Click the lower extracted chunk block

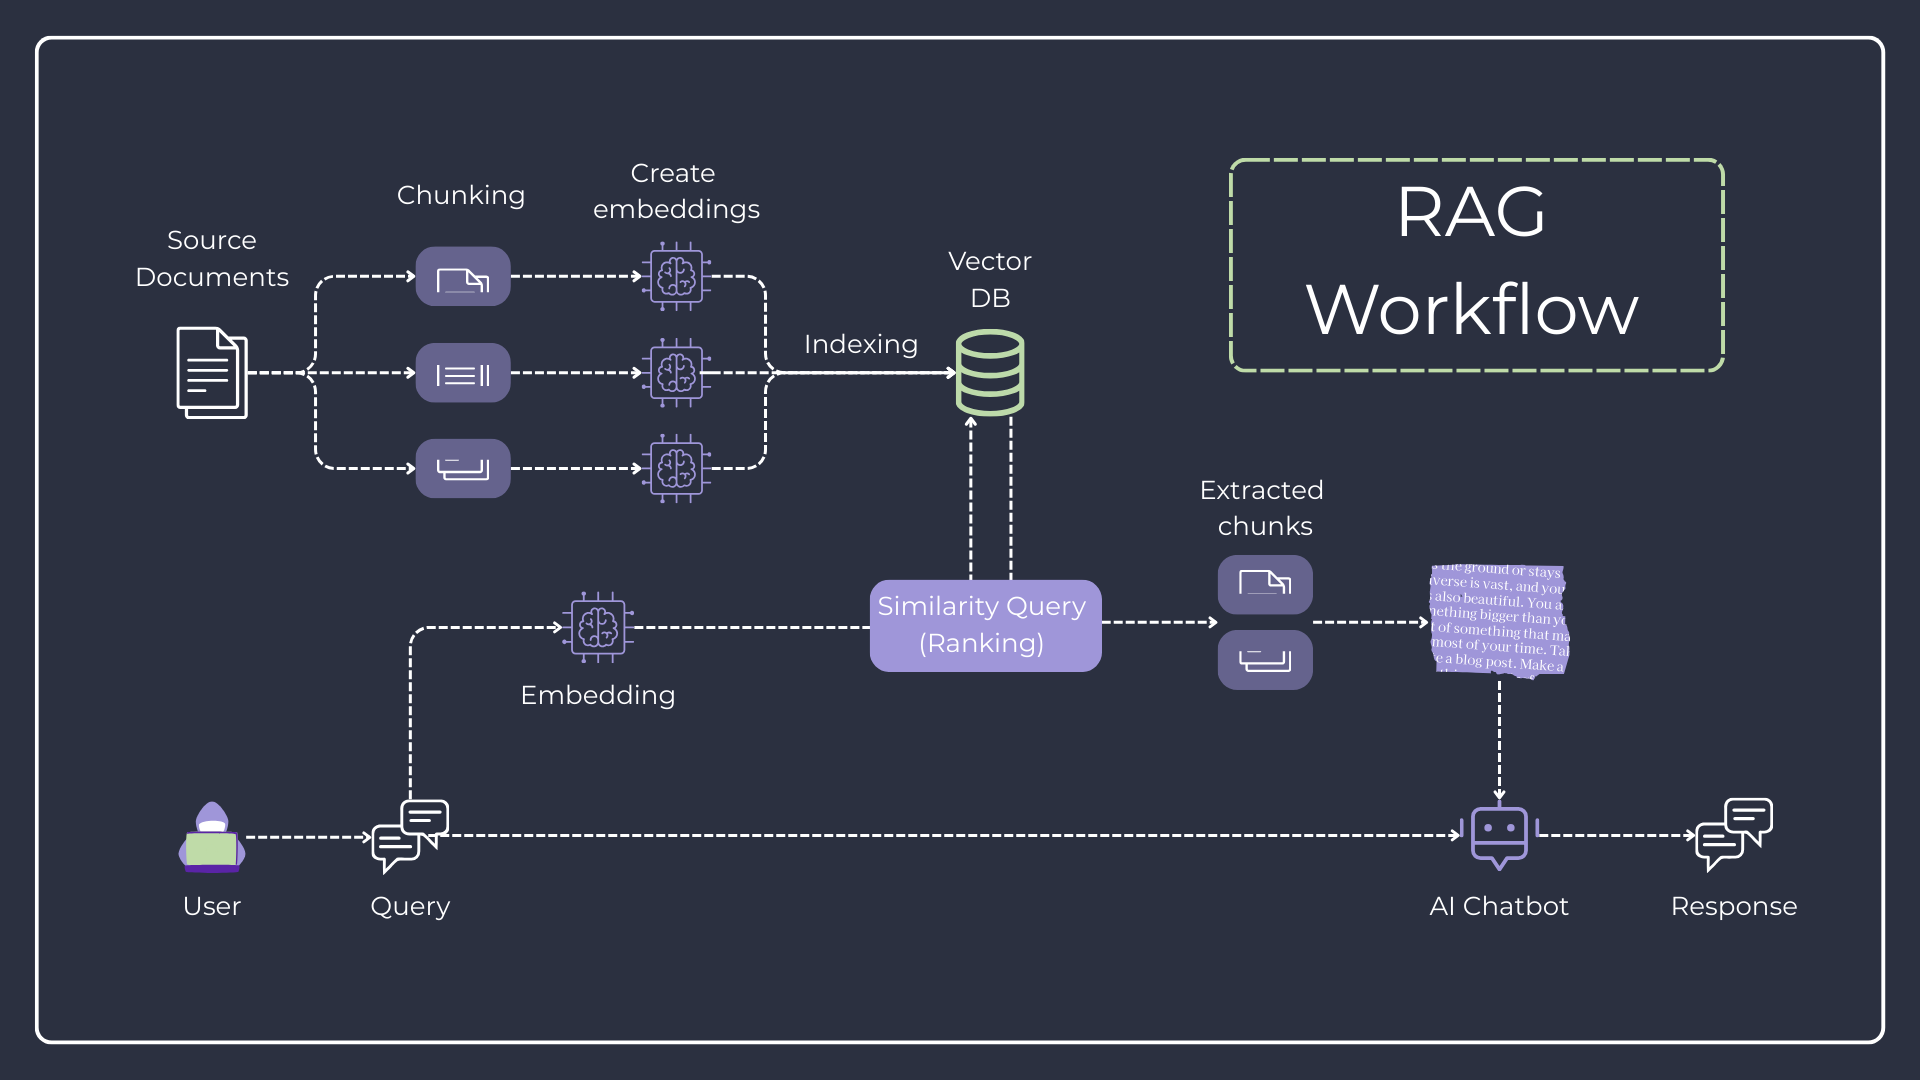point(1265,660)
